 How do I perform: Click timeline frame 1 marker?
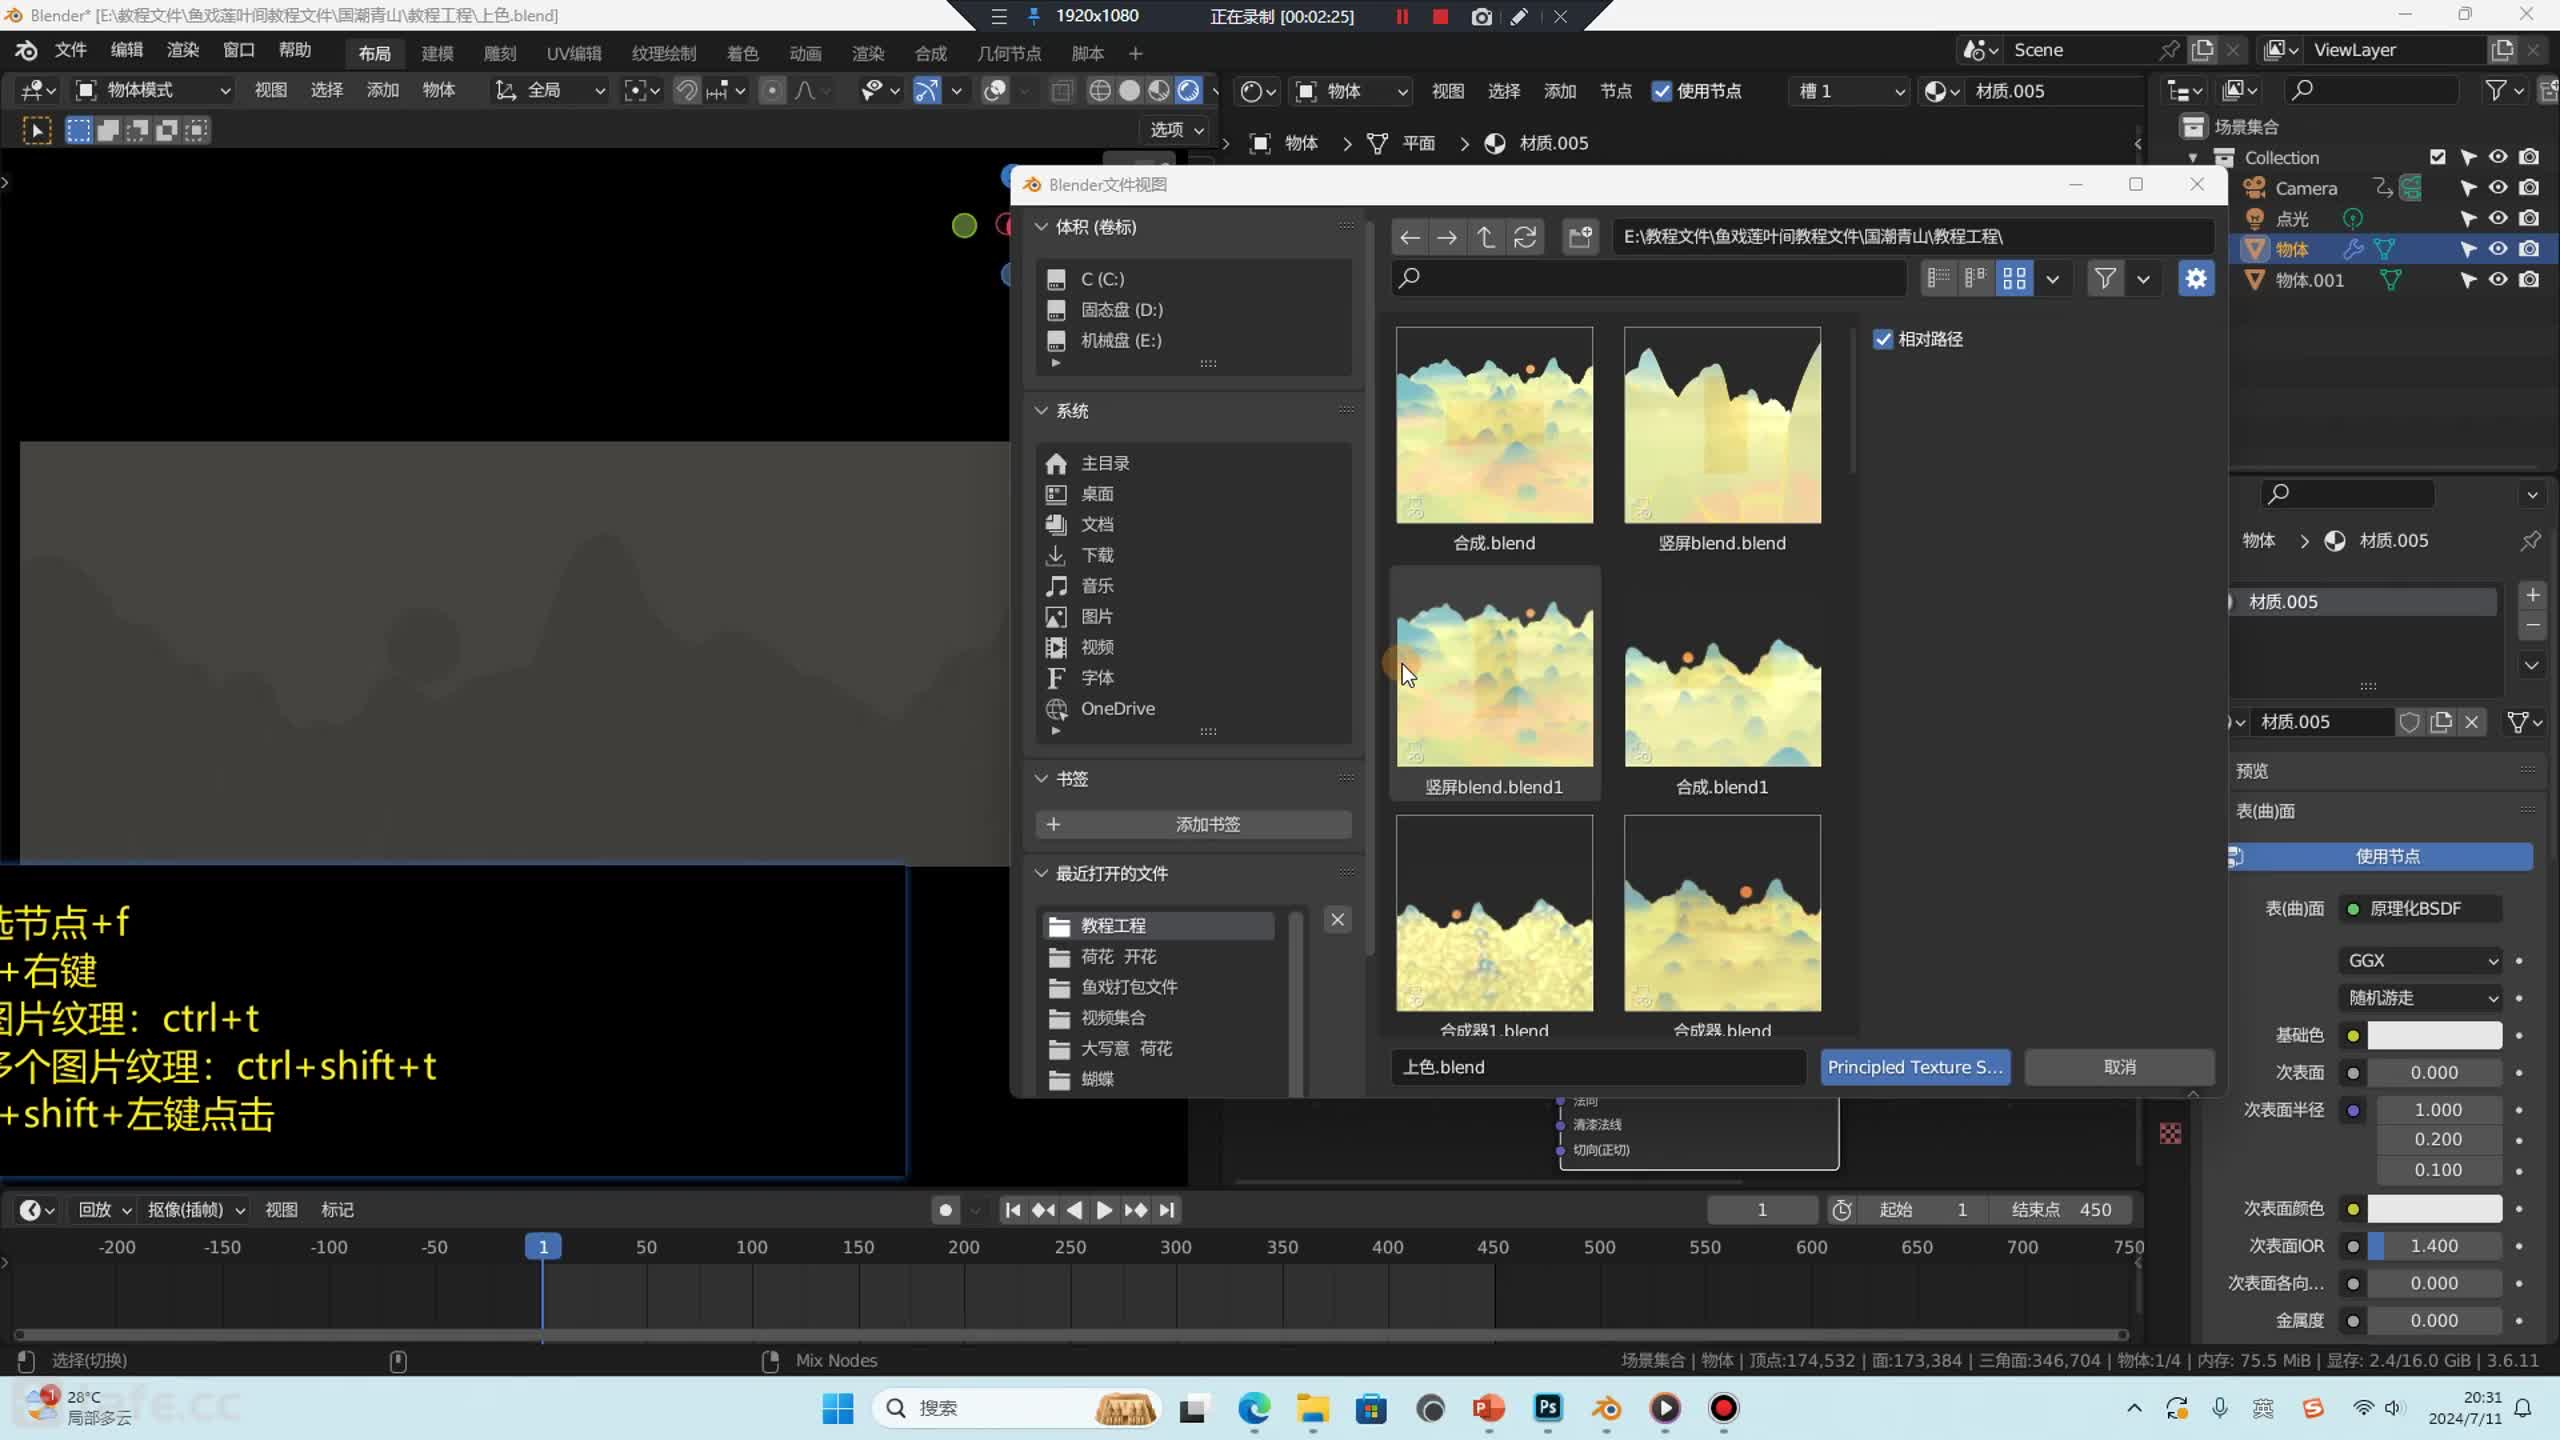coord(542,1245)
